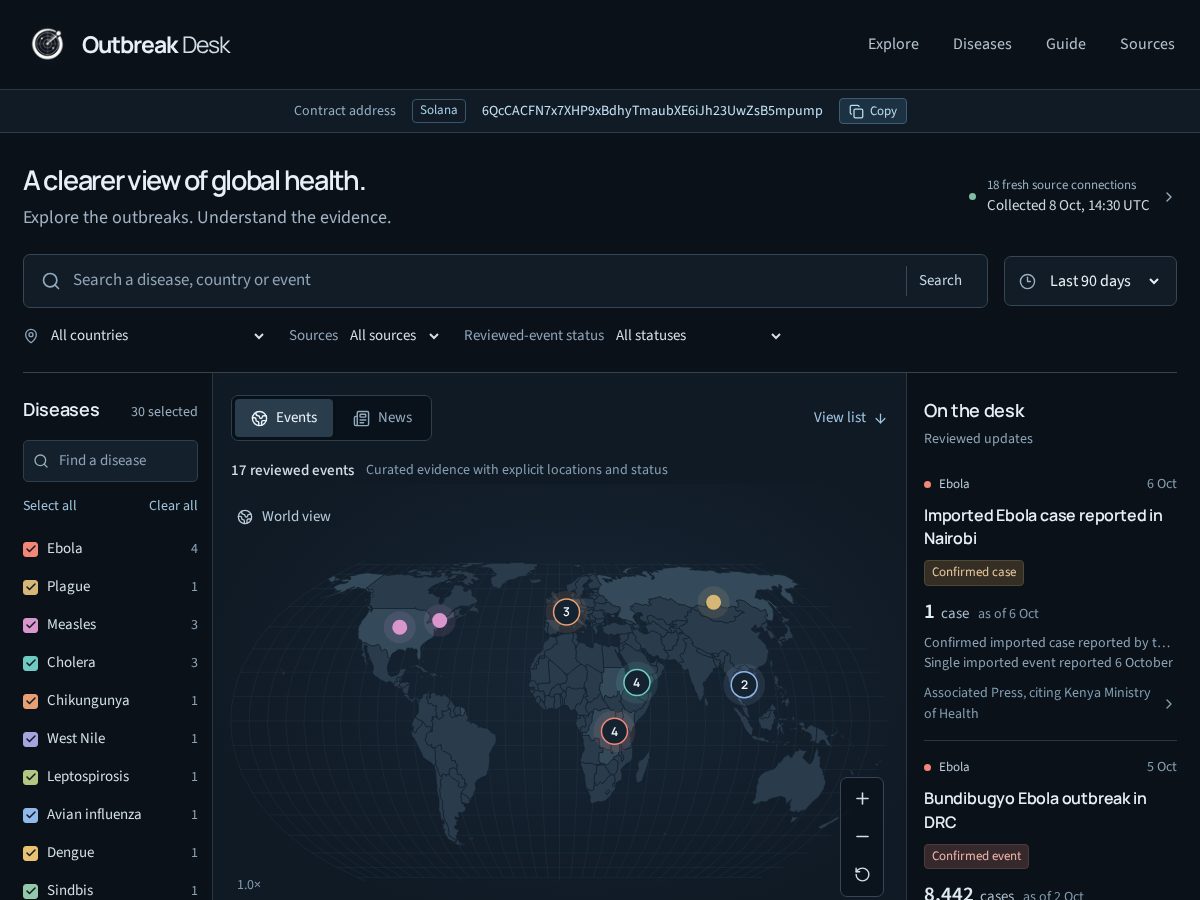Open the All sources dropdown
This screenshot has width=1200, height=900.
pyautogui.click(x=395, y=336)
